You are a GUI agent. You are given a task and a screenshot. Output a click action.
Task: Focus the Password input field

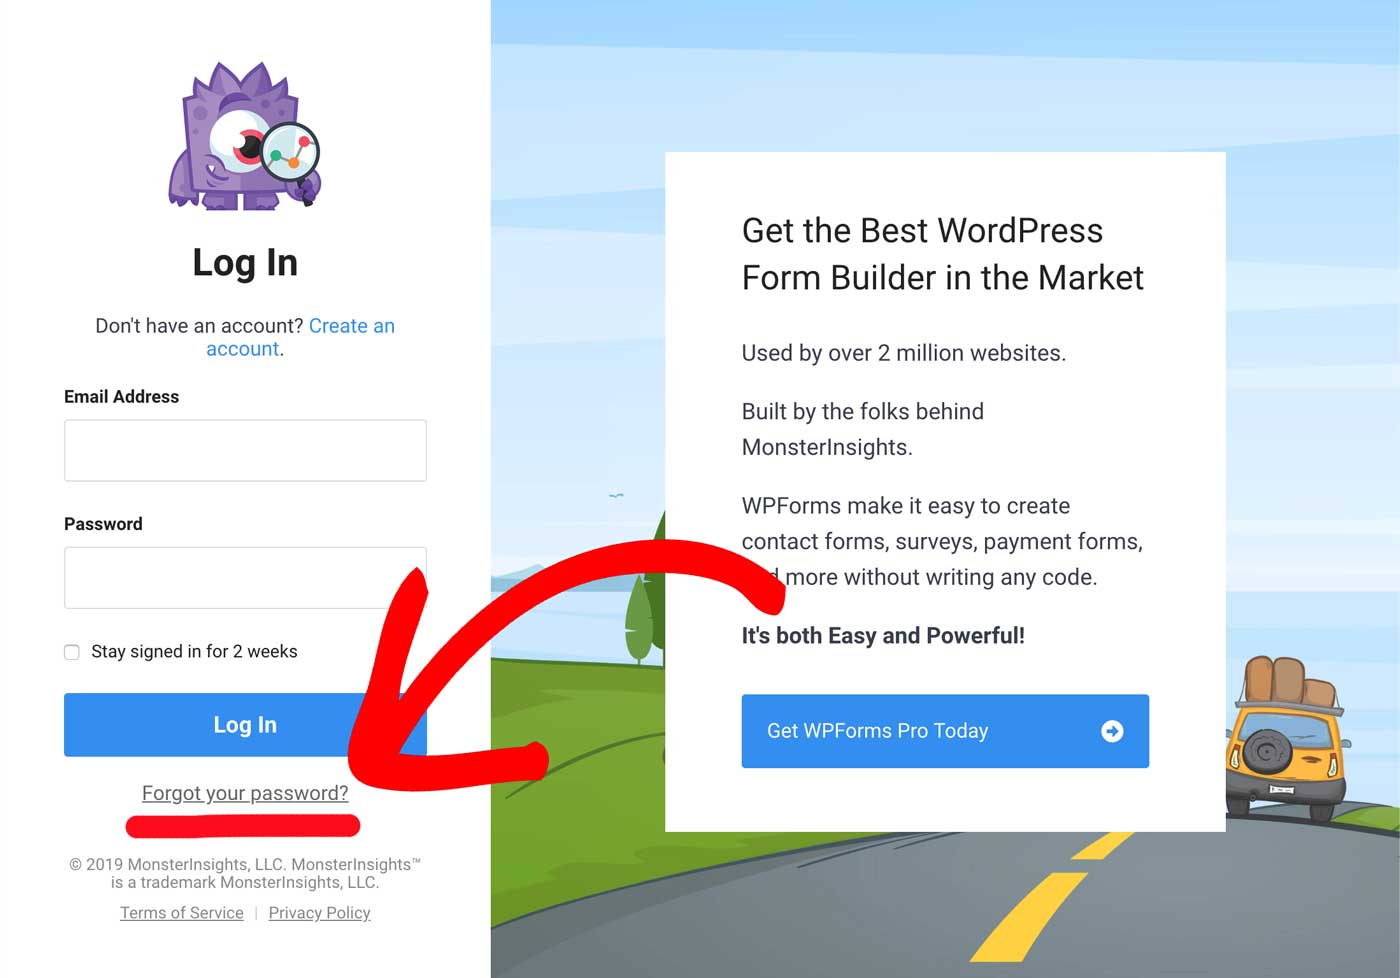tap(245, 577)
